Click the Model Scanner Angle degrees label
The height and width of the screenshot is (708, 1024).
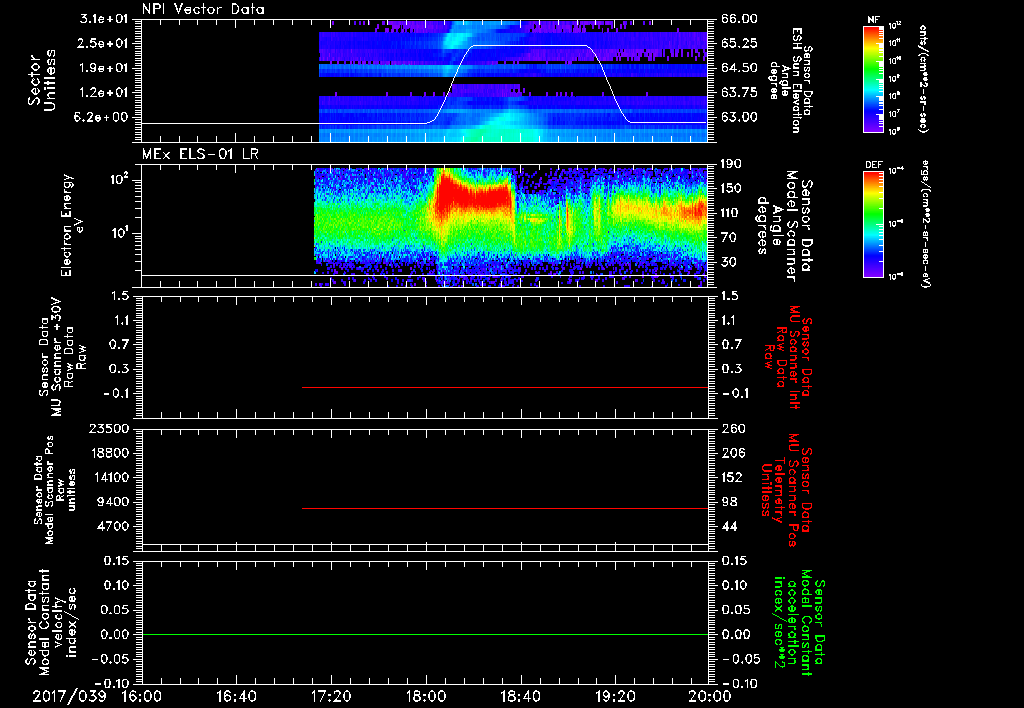(x=784, y=226)
